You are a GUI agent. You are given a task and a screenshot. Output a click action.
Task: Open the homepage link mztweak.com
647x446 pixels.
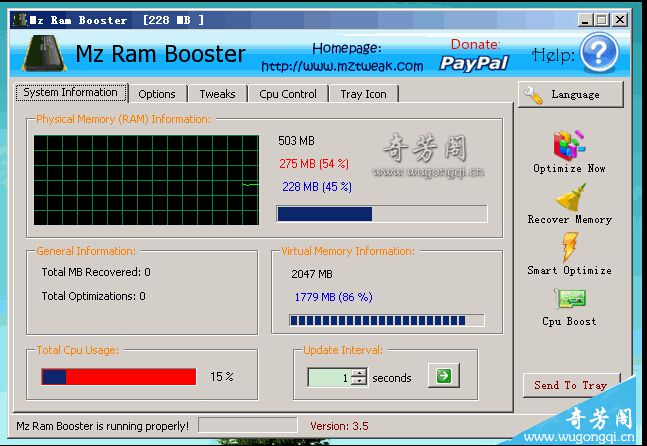(342, 66)
